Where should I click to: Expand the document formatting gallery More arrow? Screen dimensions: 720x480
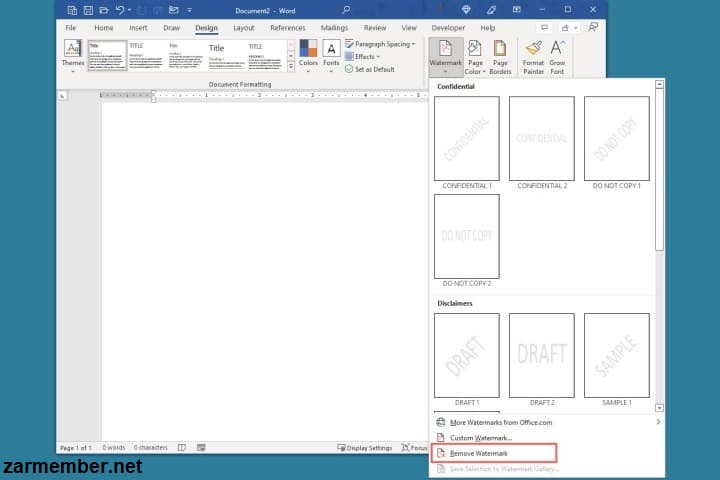coord(291,66)
